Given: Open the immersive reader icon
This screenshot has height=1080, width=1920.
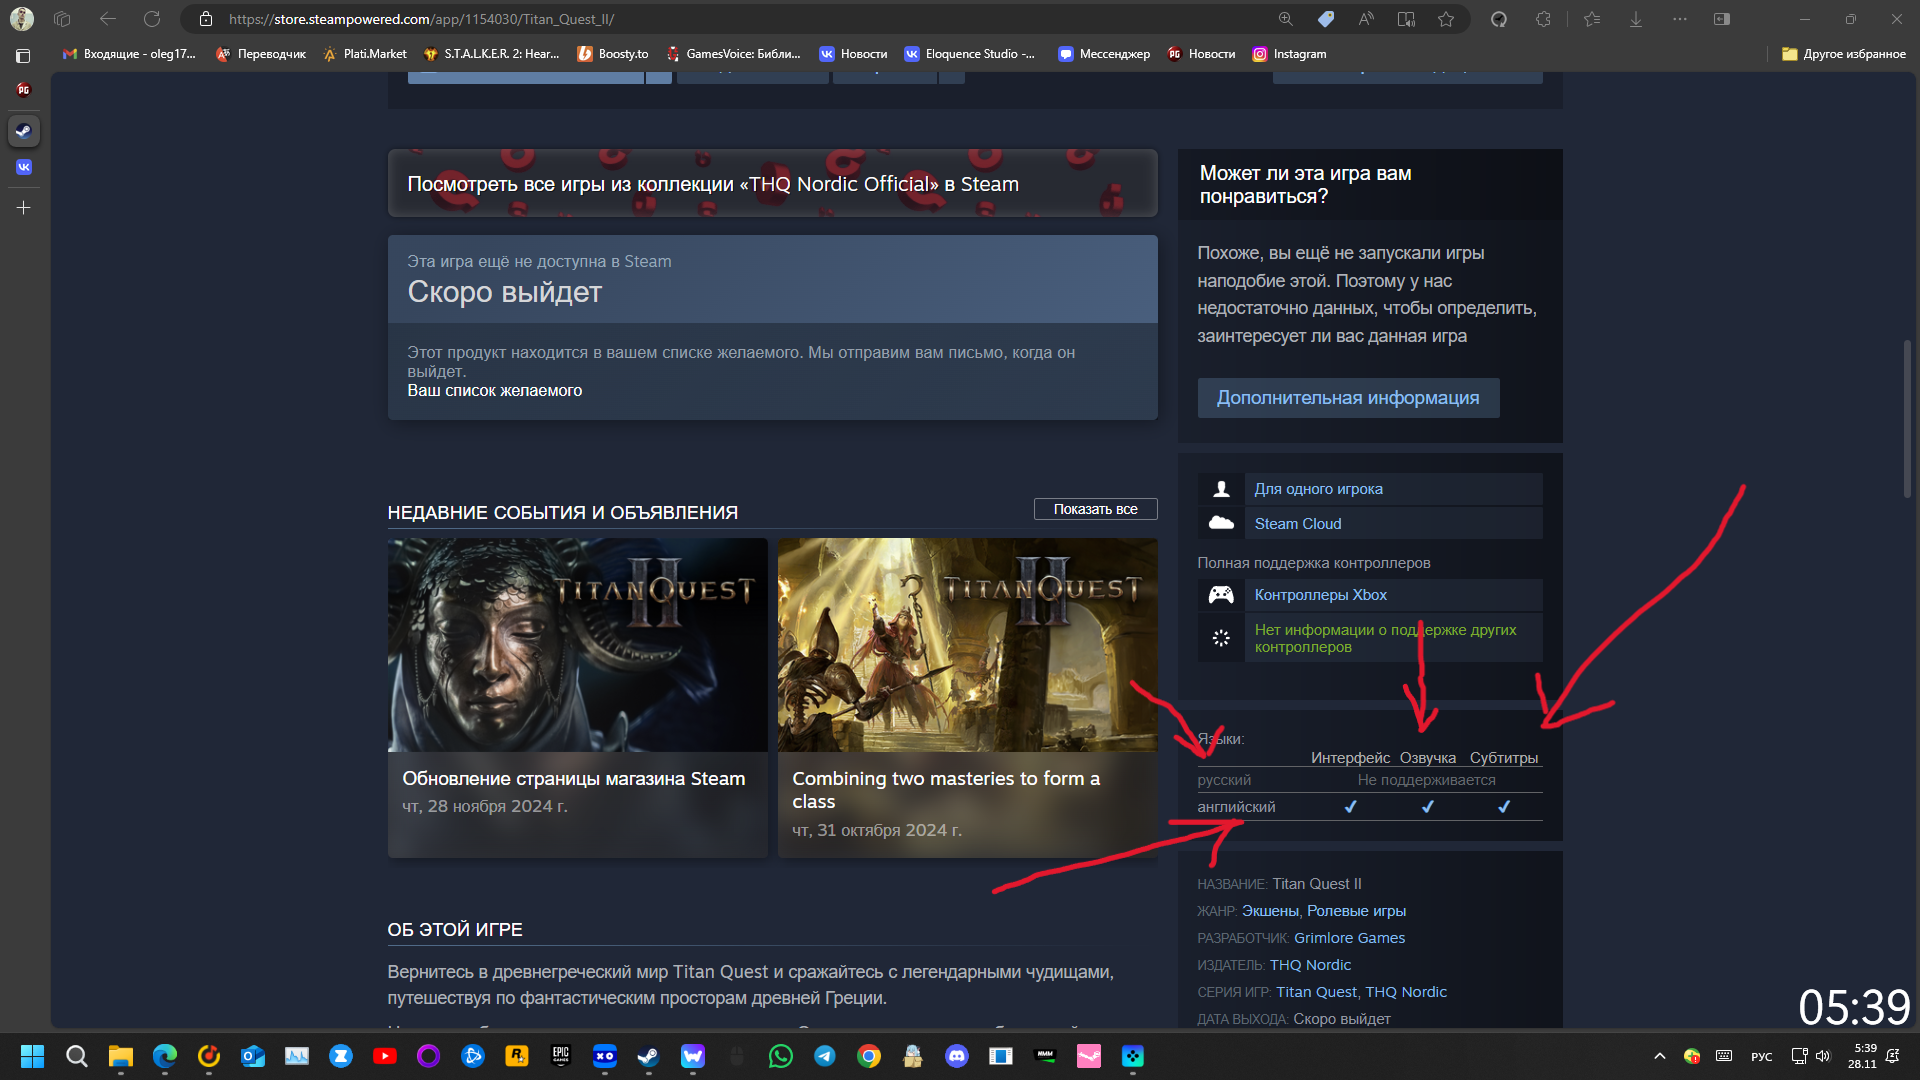Looking at the screenshot, I should click(1406, 19).
